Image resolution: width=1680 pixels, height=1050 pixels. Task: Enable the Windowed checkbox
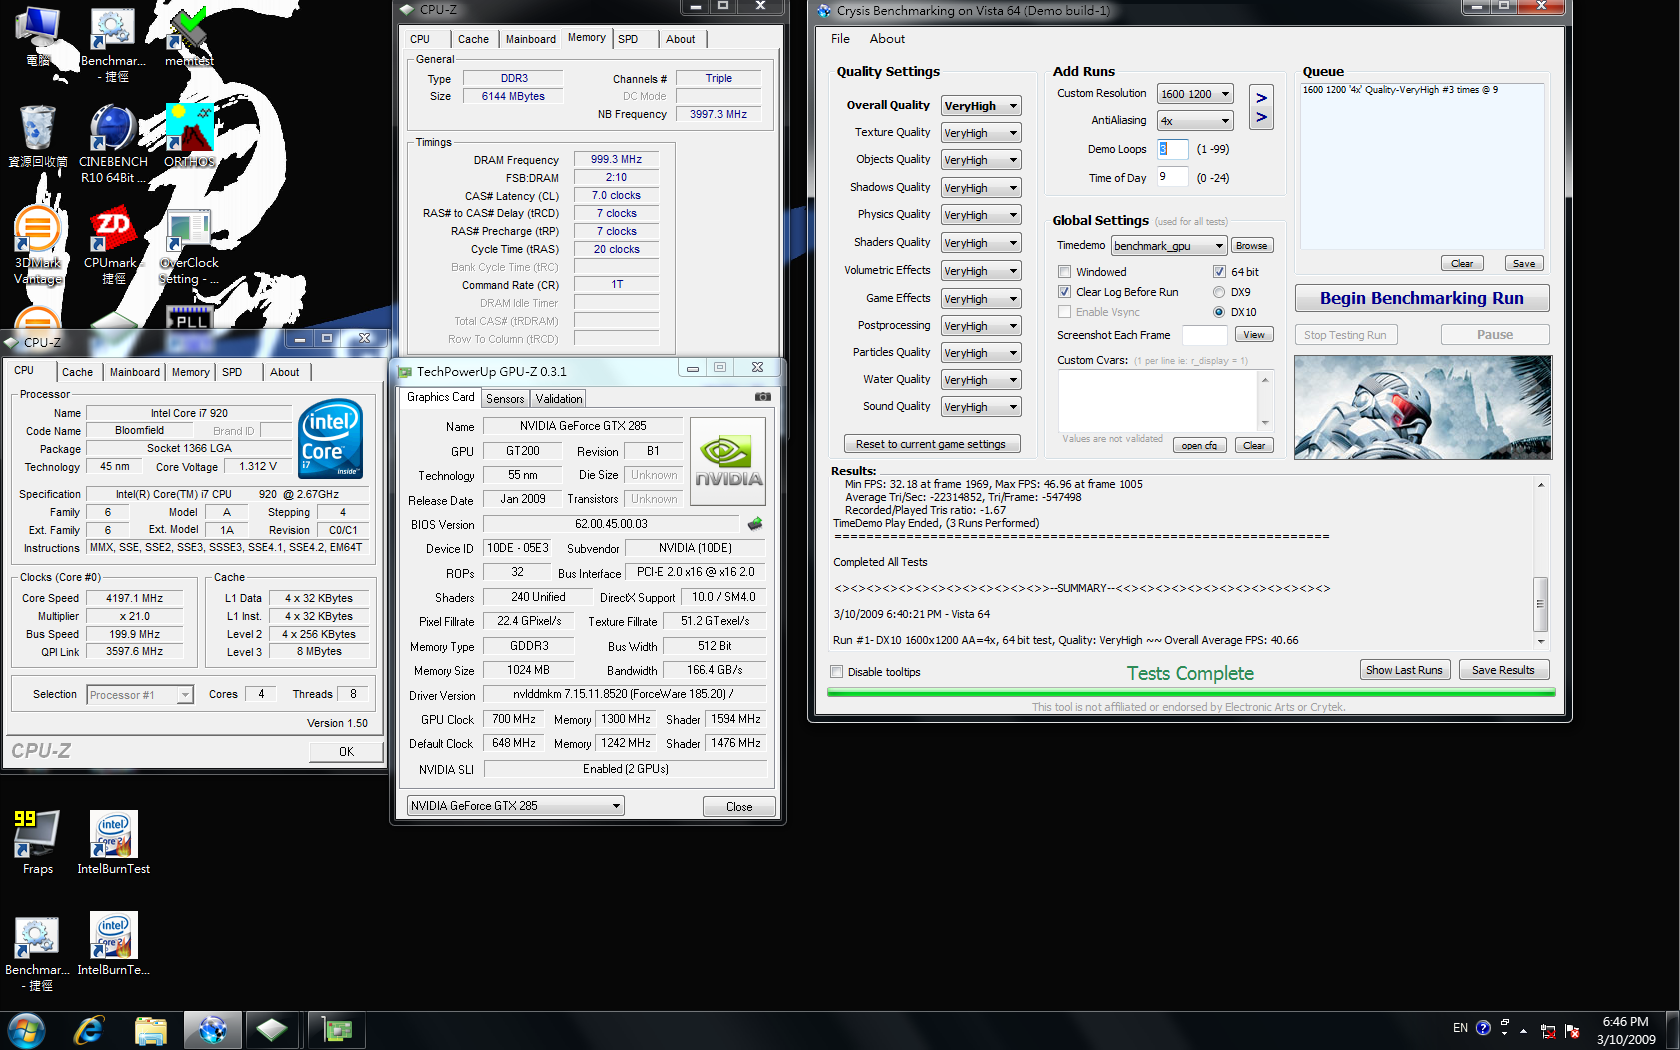point(1064,272)
